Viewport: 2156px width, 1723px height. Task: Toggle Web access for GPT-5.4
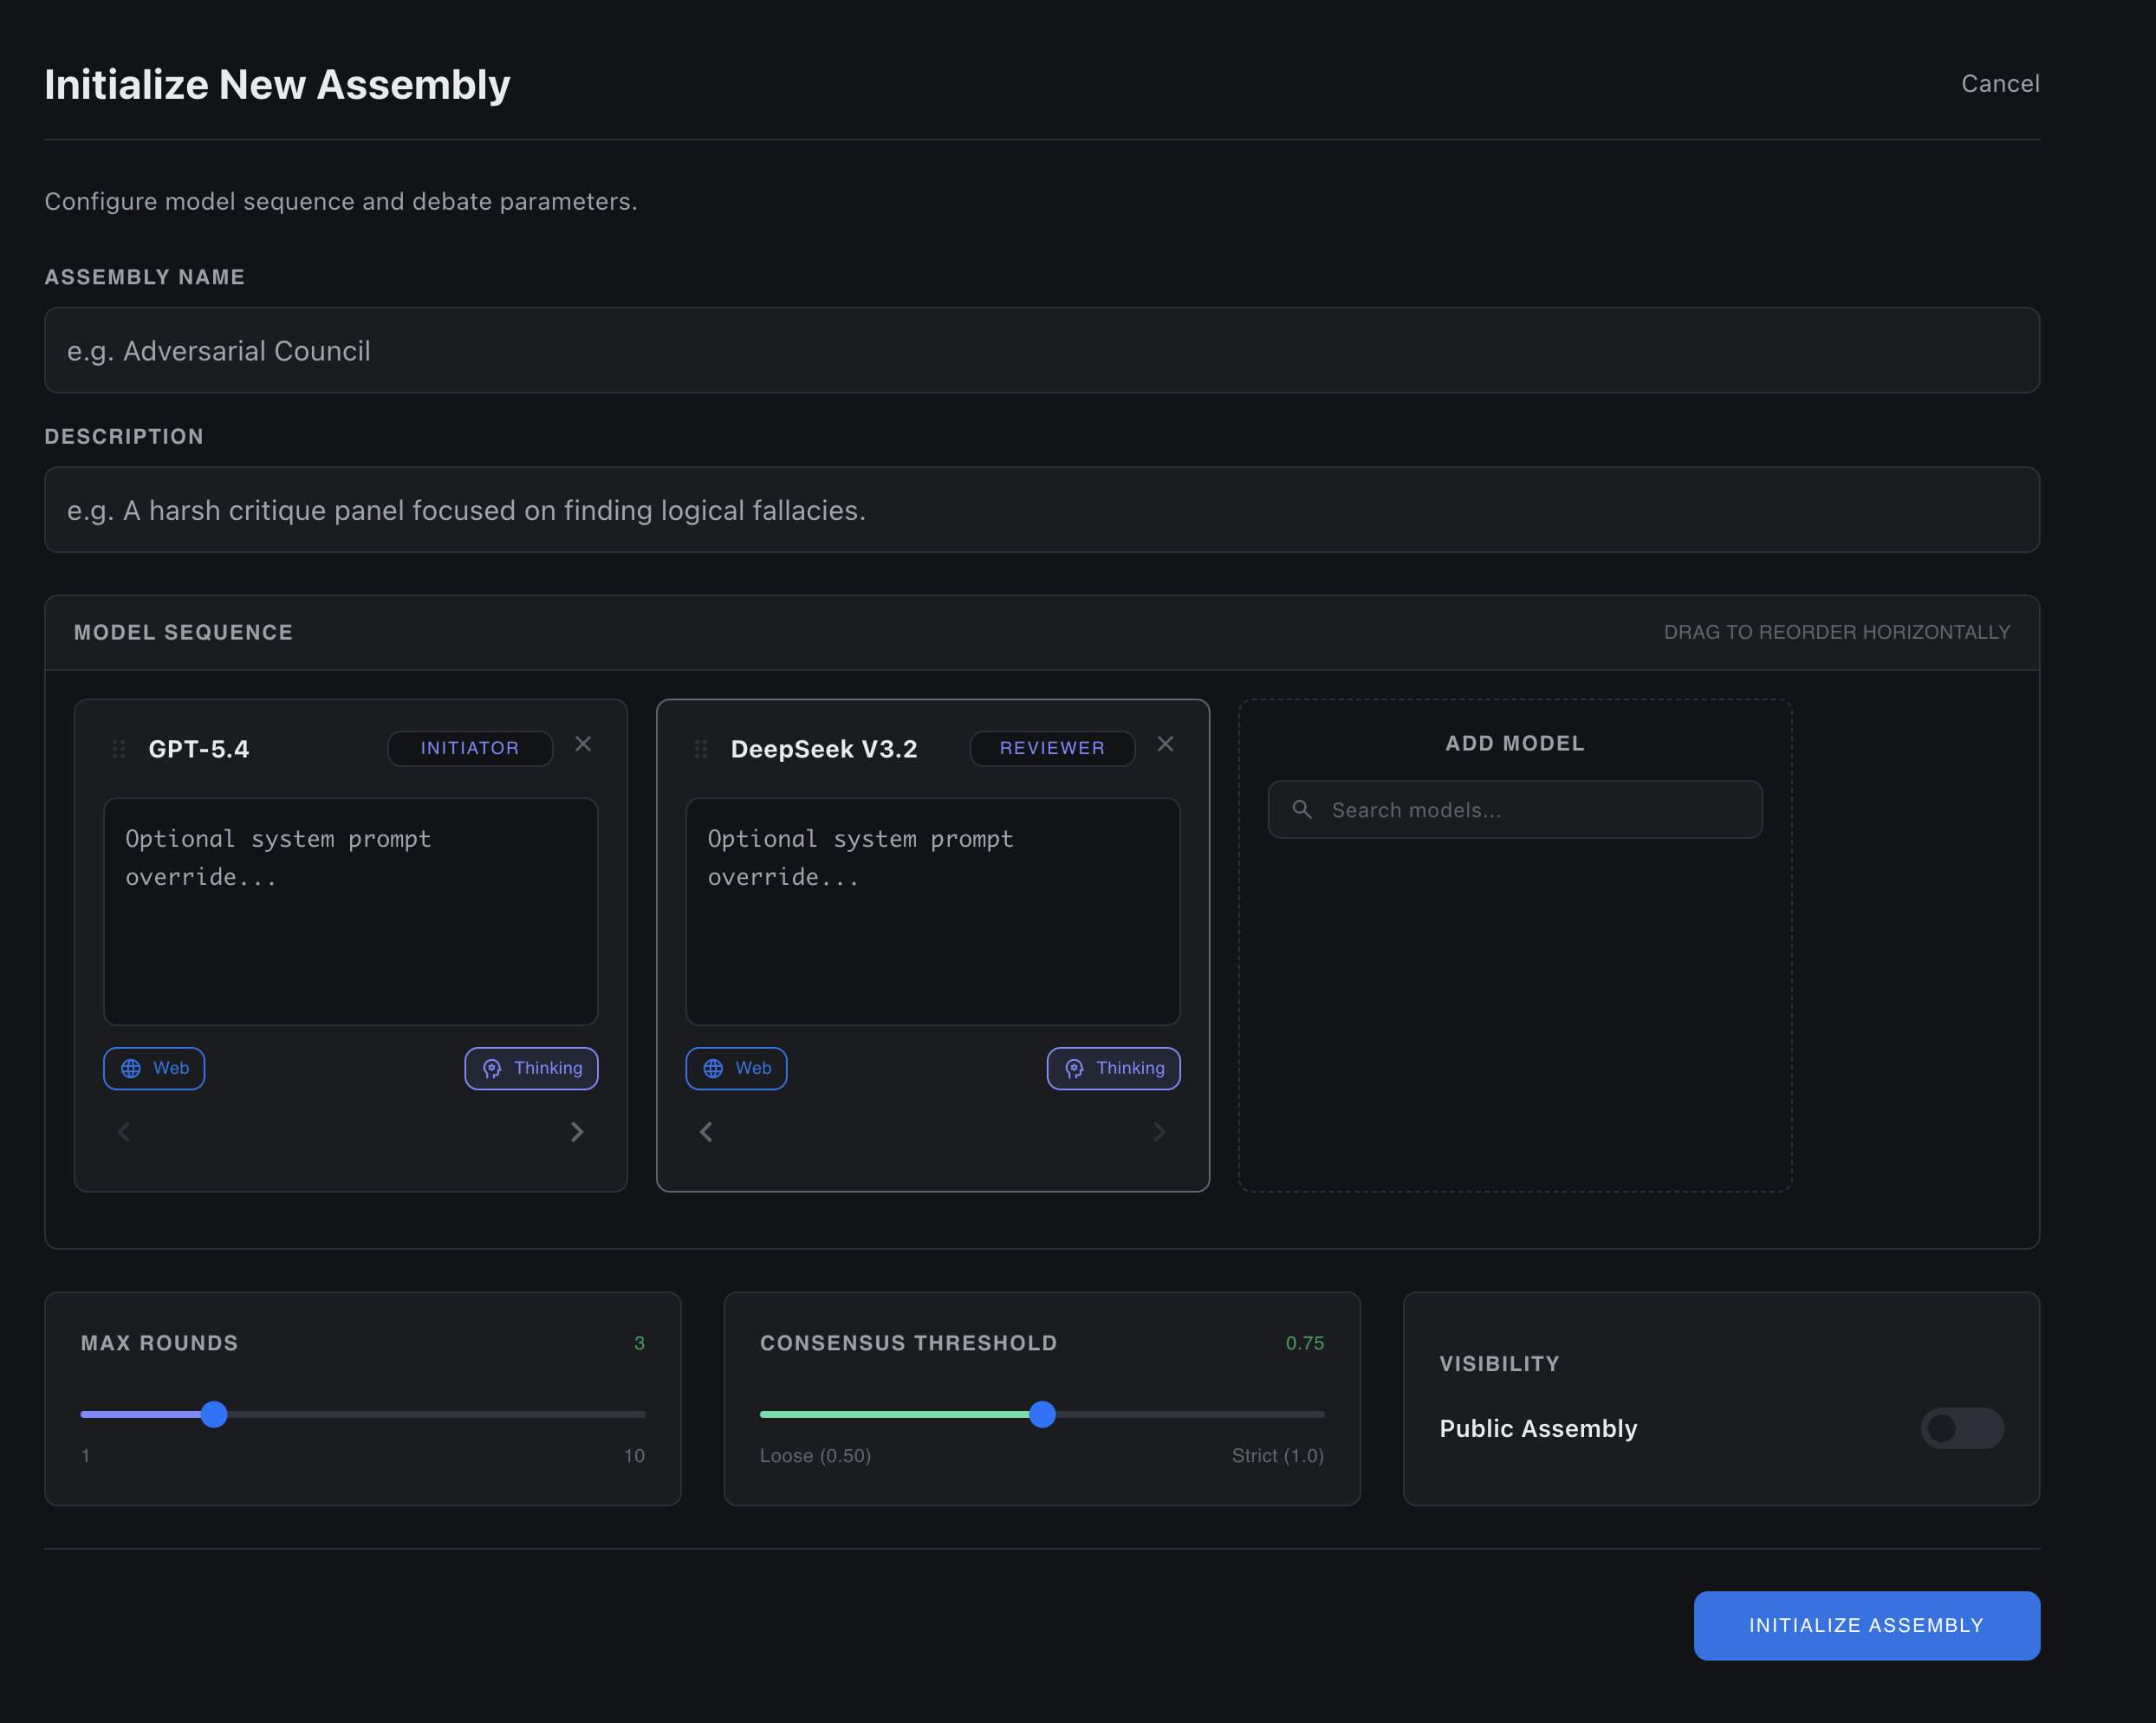tap(154, 1068)
